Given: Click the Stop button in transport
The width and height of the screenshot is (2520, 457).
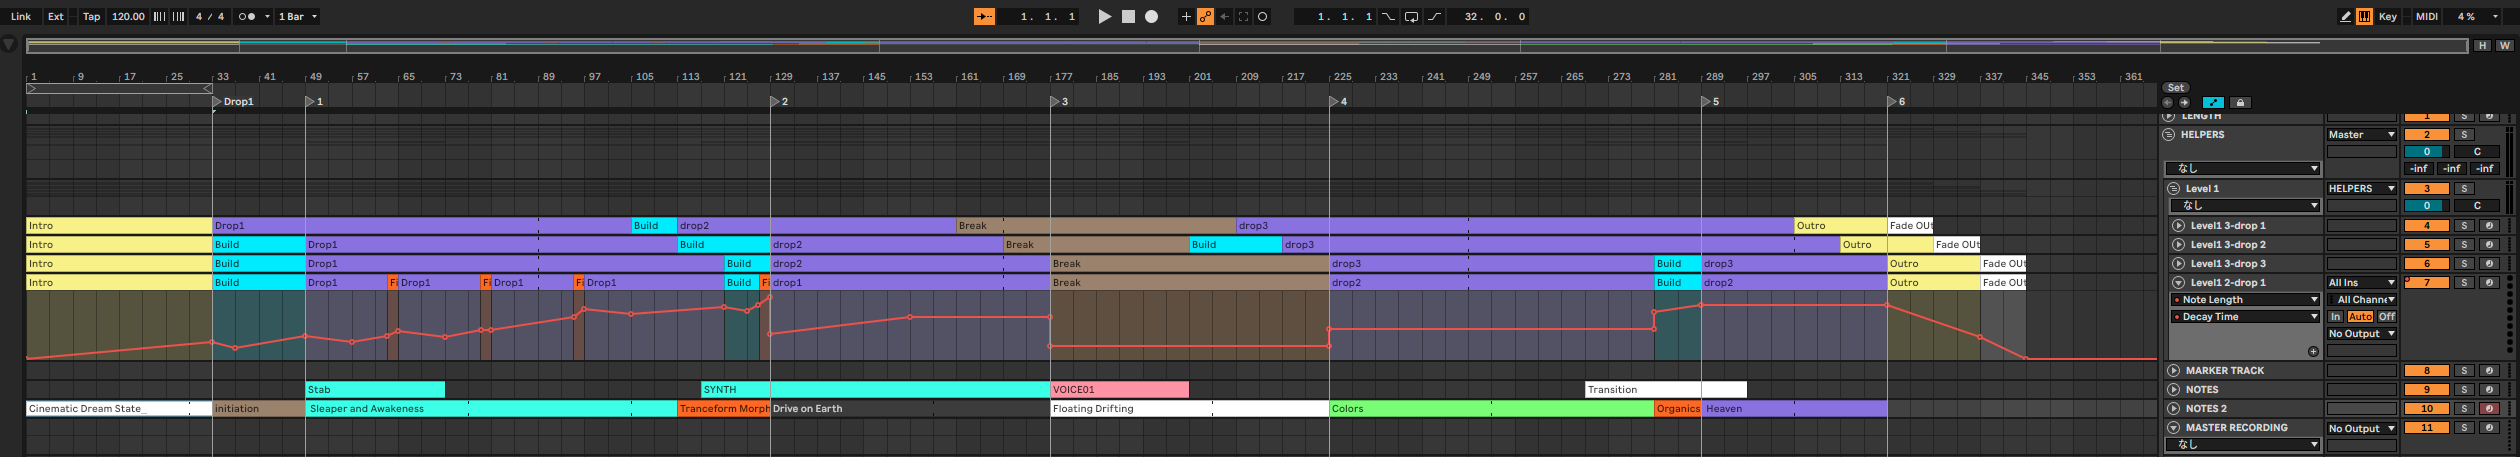Looking at the screenshot, I should point(1128,17).
